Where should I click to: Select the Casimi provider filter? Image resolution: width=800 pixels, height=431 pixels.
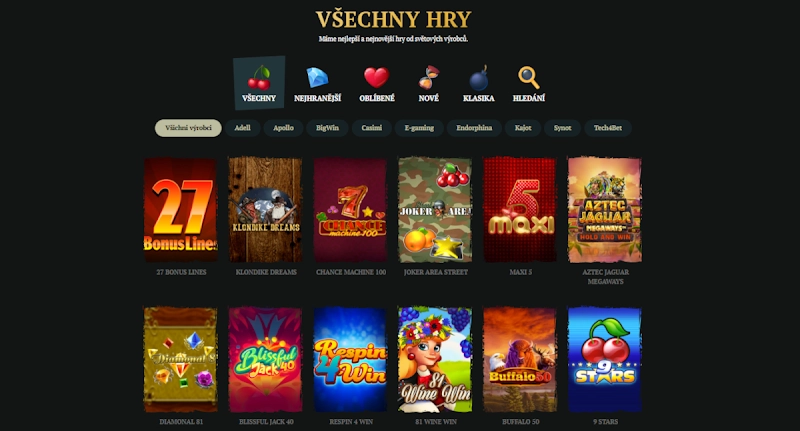coord(371,128)
